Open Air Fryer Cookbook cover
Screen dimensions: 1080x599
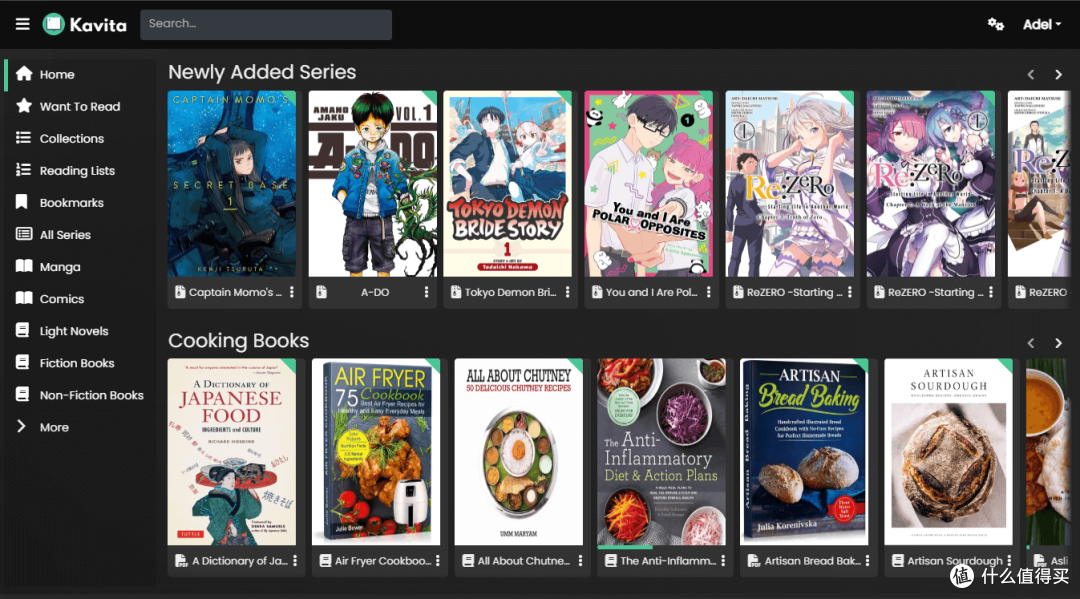pos(375,452)
